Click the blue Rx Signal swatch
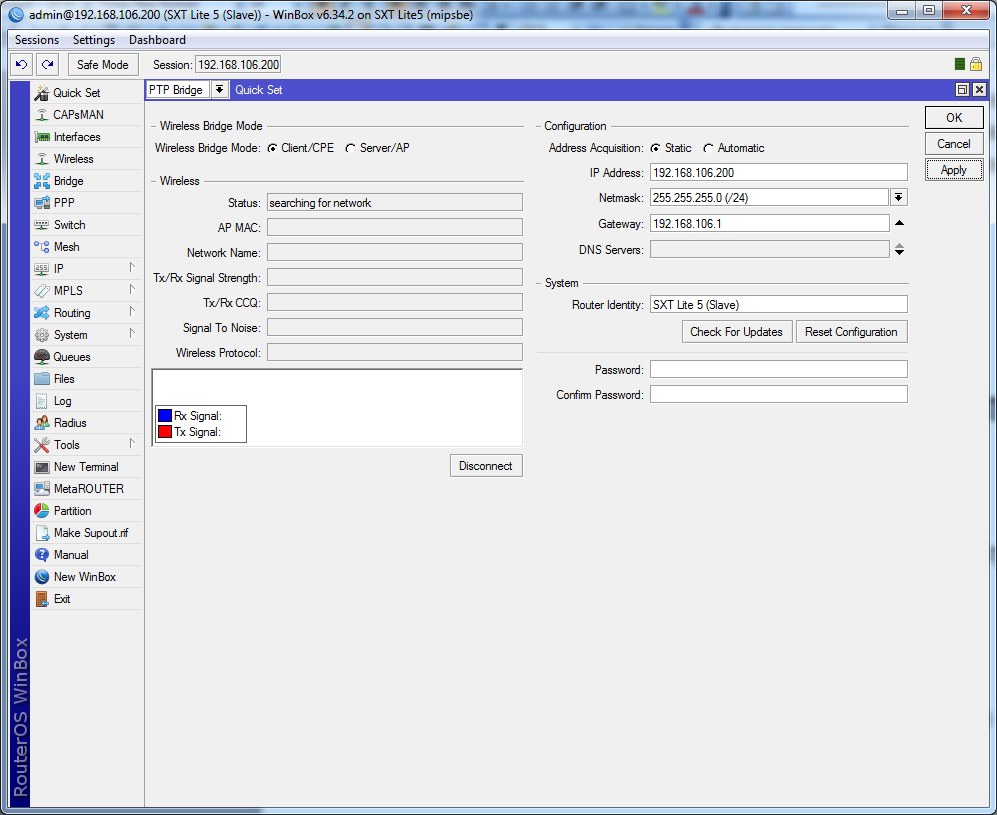 [x=165, y=416]
